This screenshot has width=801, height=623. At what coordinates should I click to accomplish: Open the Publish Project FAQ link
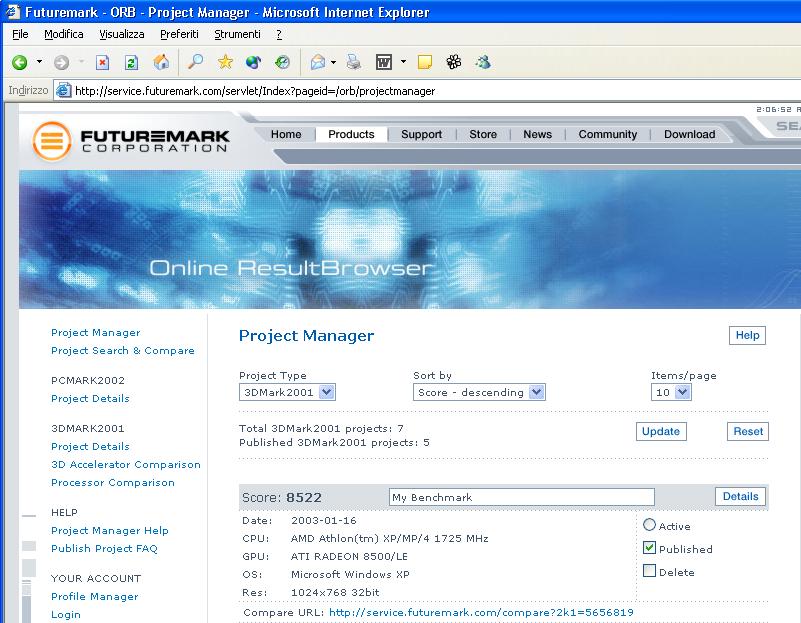point(104,548)
